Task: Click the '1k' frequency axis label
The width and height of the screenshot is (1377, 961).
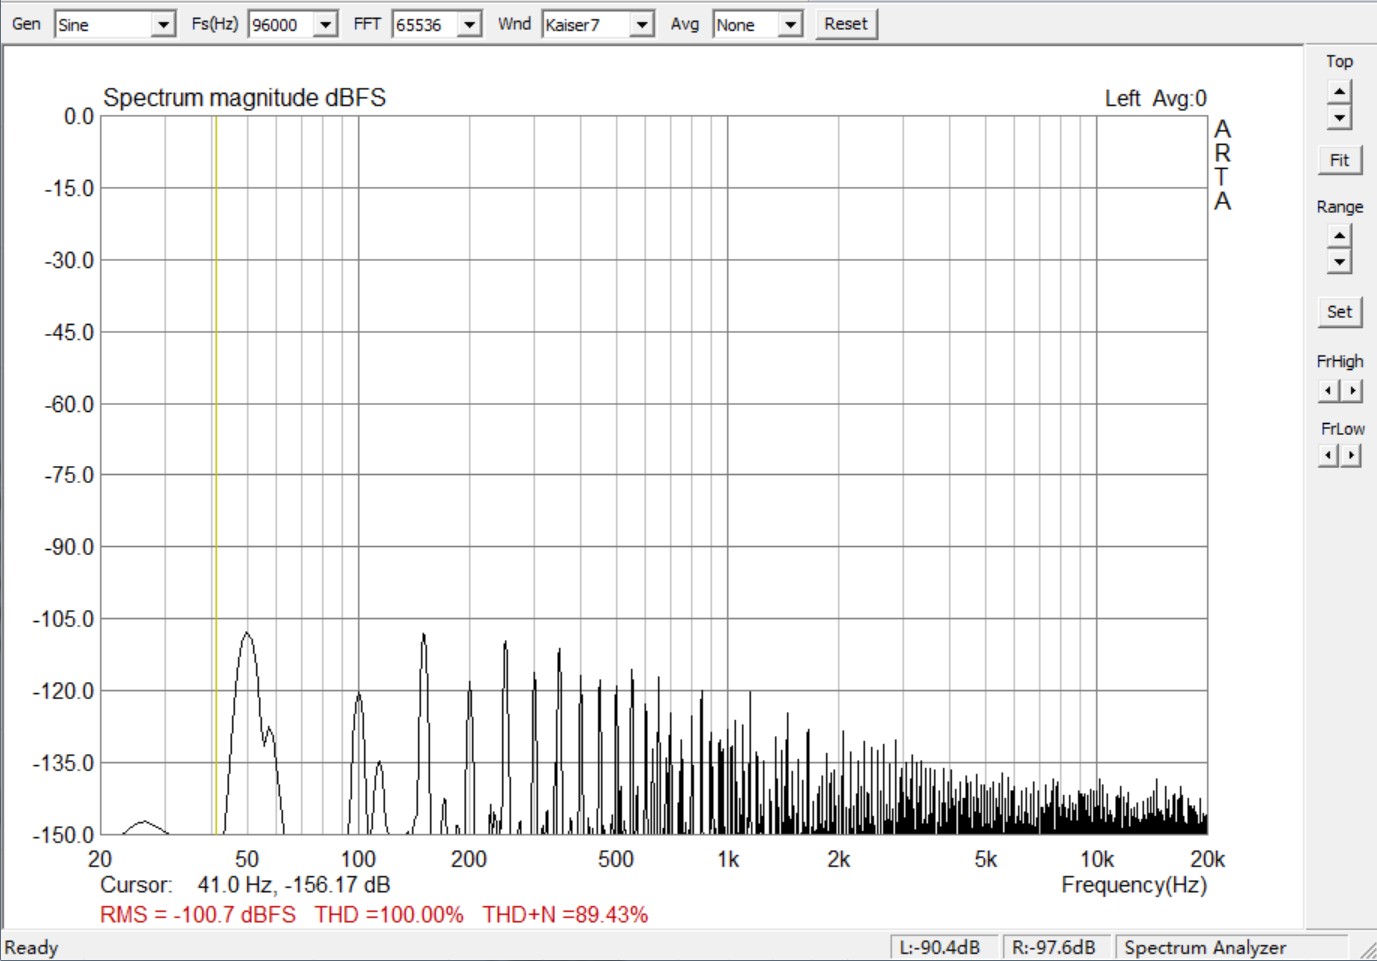Action: click(x=728, y=859)
